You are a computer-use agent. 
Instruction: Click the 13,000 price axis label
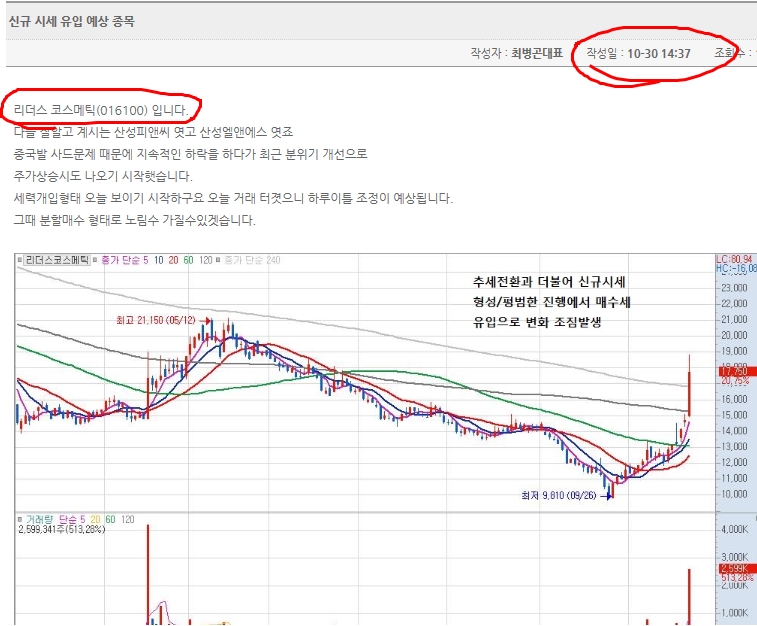(734, 446)
